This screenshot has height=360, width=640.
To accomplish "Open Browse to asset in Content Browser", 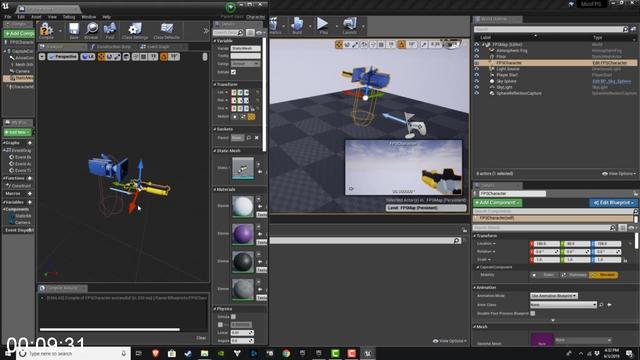I will 91,31.
